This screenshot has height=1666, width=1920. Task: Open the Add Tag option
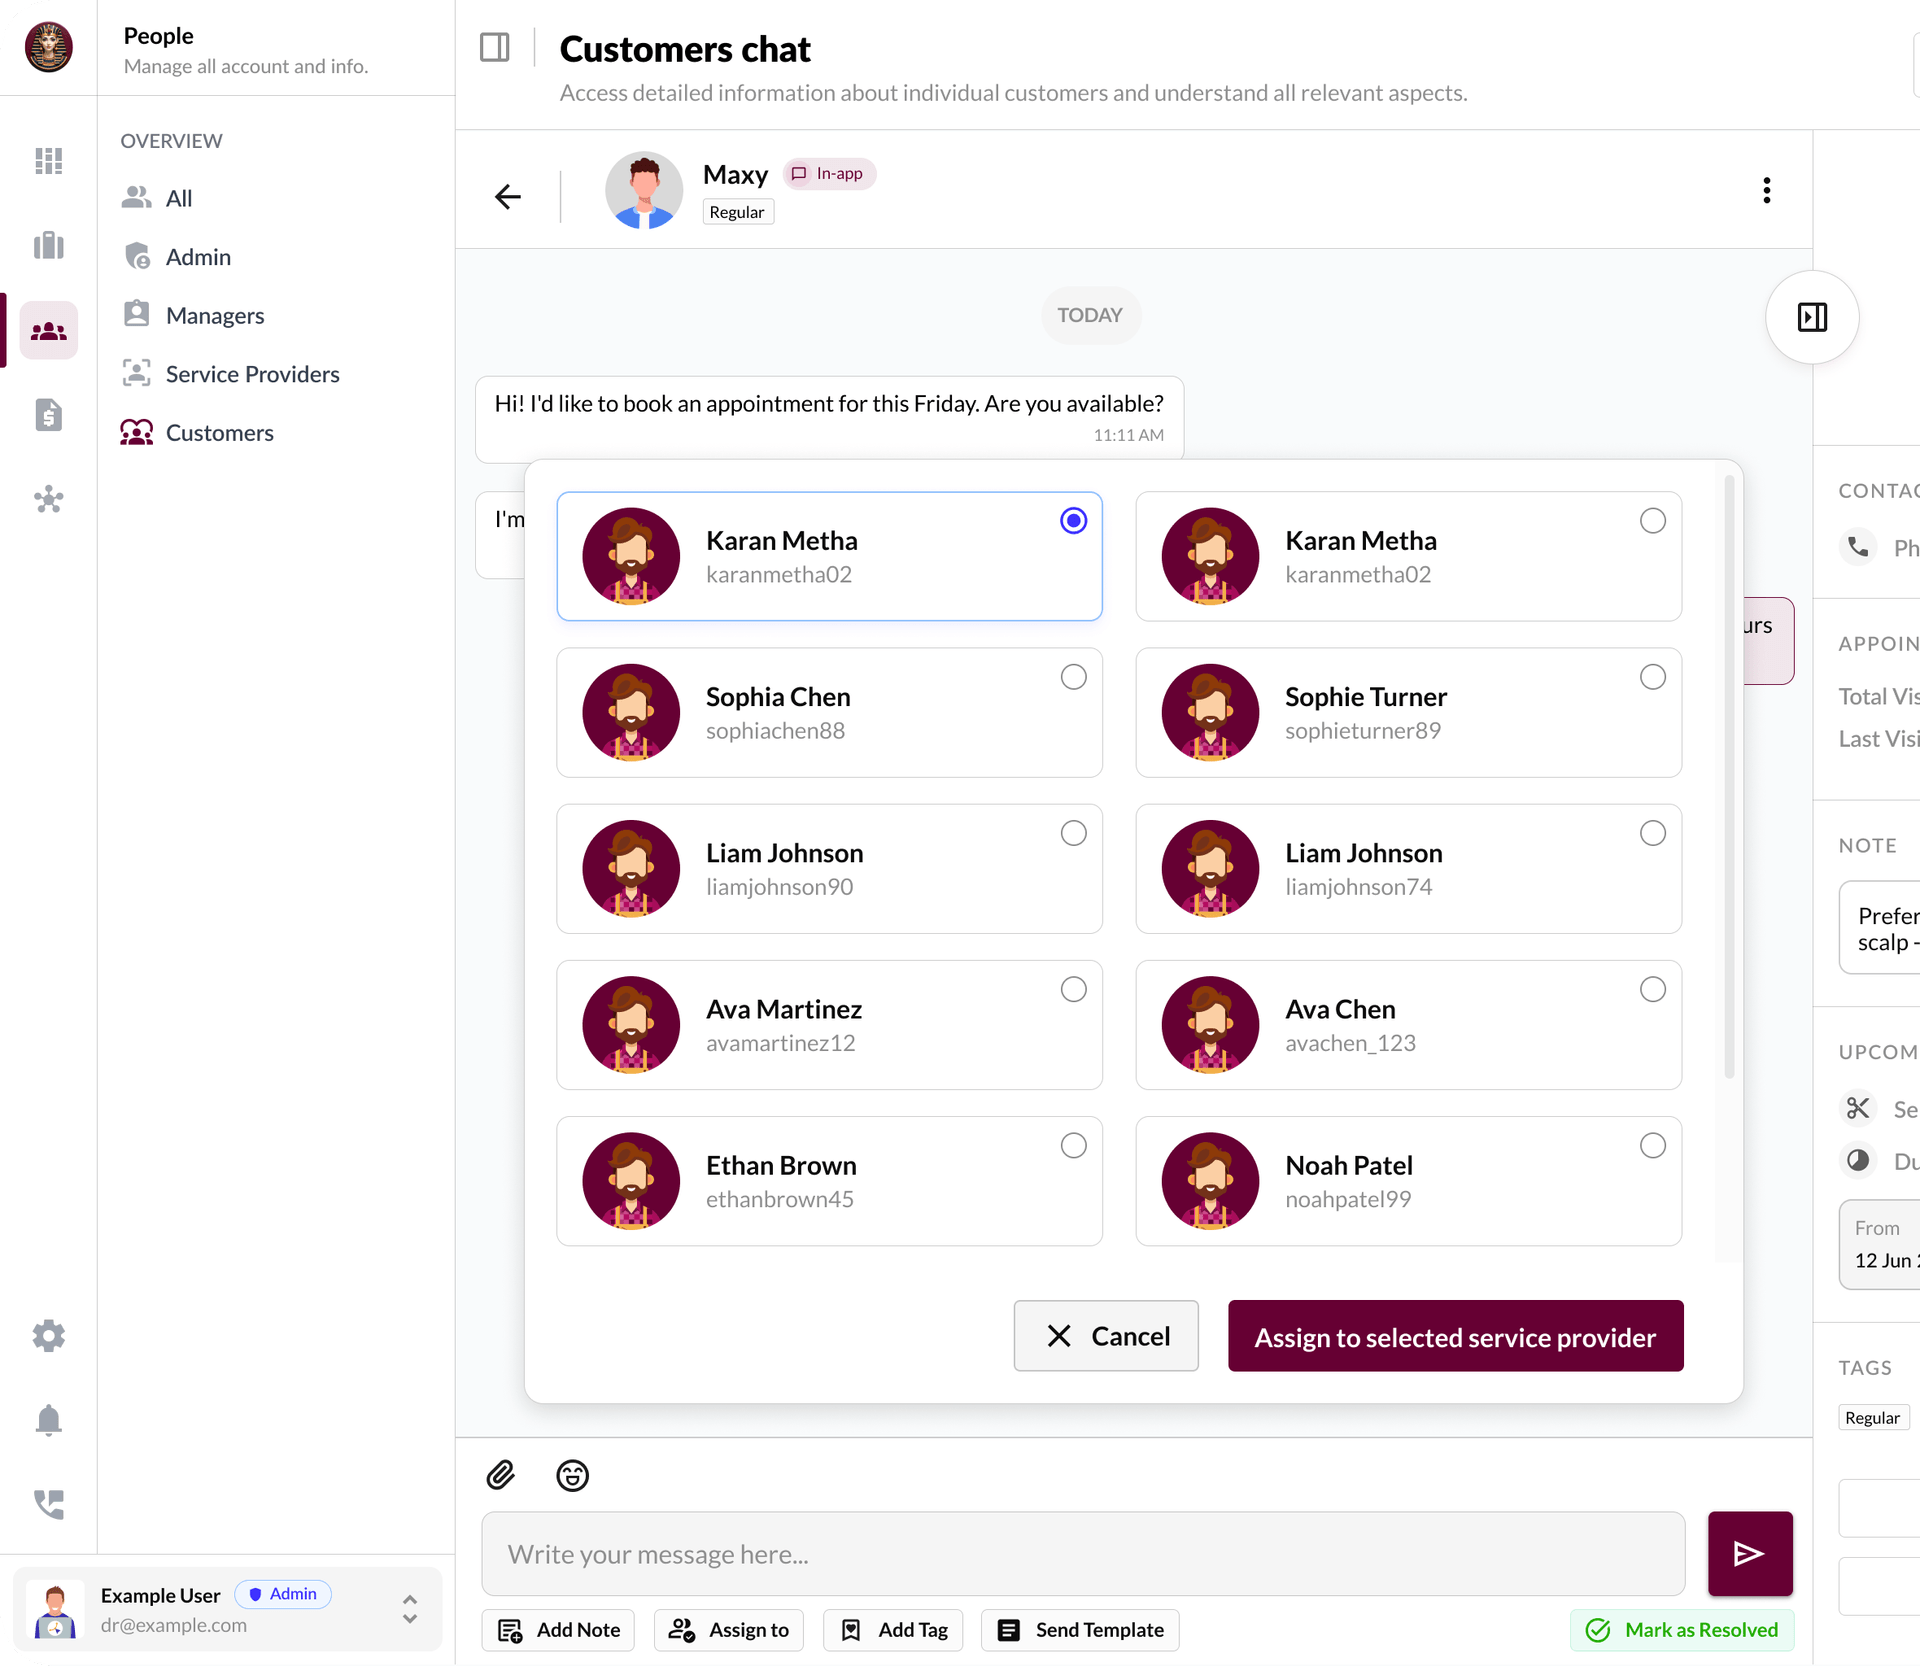pos(893,1630)
